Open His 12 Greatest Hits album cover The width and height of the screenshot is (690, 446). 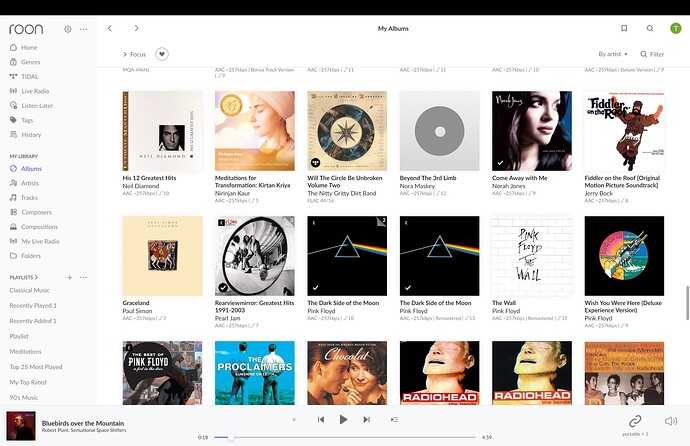coord(162,131)
